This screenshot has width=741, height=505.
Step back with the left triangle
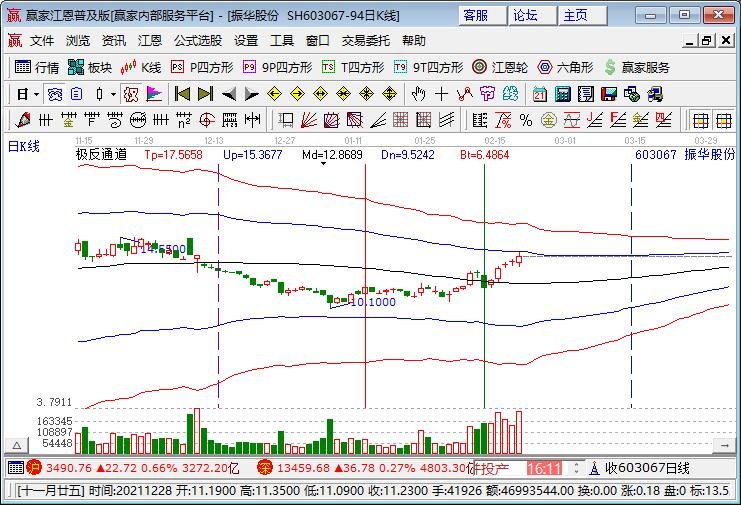tap(229, 94)
